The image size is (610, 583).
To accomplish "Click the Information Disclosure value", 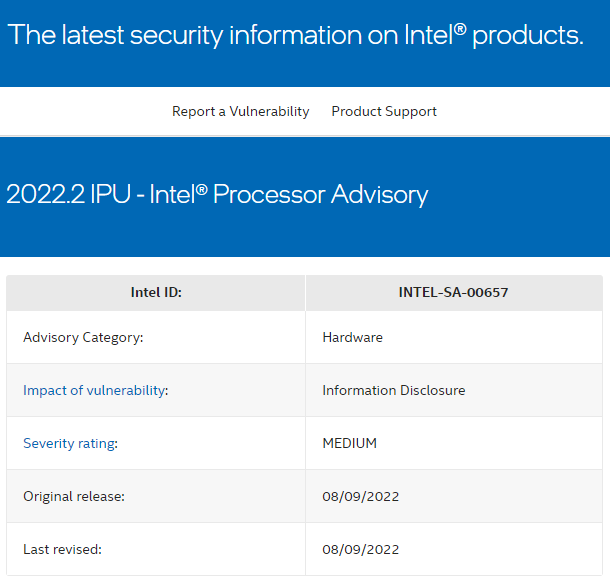I will 394,390.
